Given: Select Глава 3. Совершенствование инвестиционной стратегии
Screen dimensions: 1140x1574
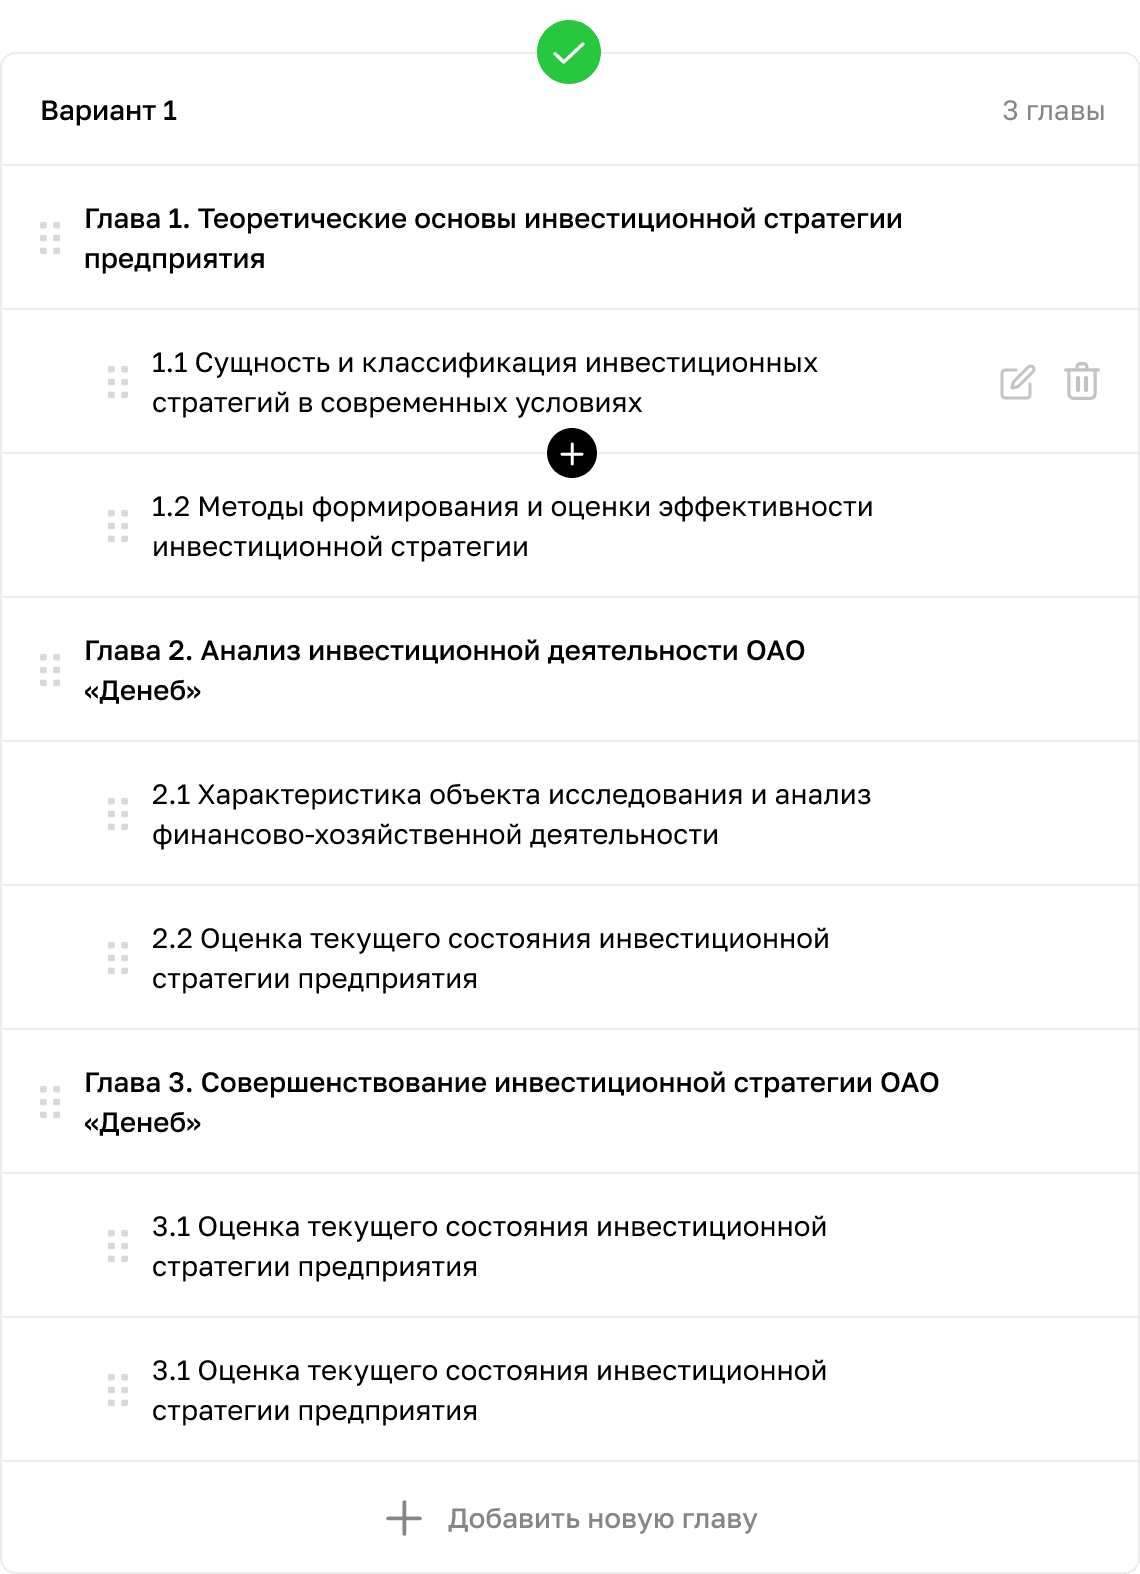Looking at the screenshot, I should pyautogui.click(x=511, y=1103).
